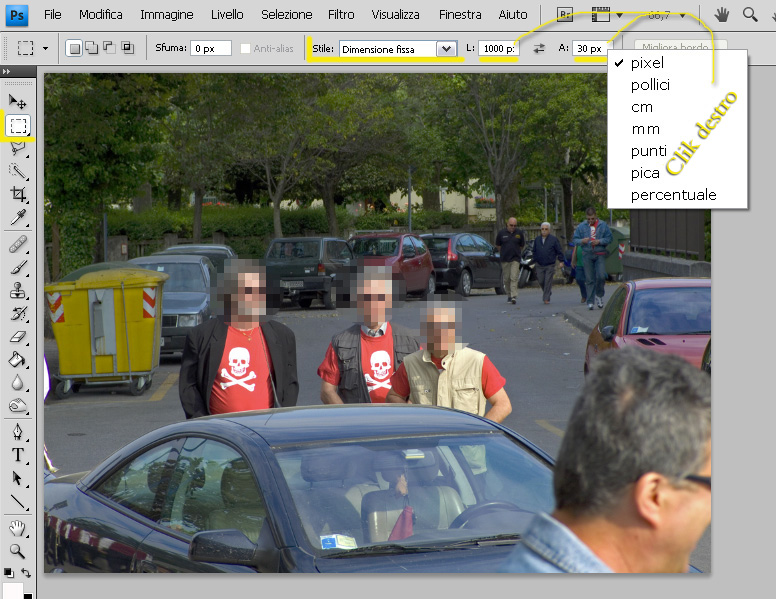
Task: Open the tool preset picker arrow
Action: click(x=45, y=48)
